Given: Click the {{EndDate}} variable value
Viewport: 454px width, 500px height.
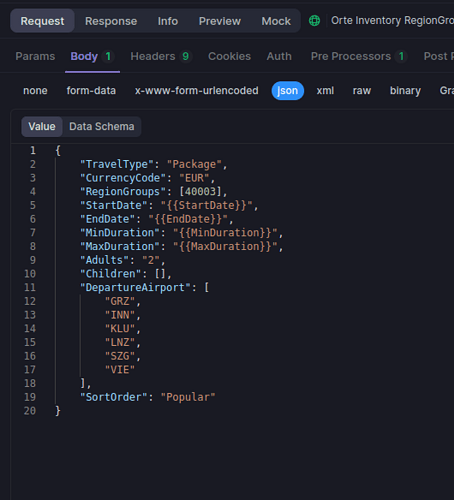Looking at the screenshot, I should pyautogui.click(x=188, y=219).
